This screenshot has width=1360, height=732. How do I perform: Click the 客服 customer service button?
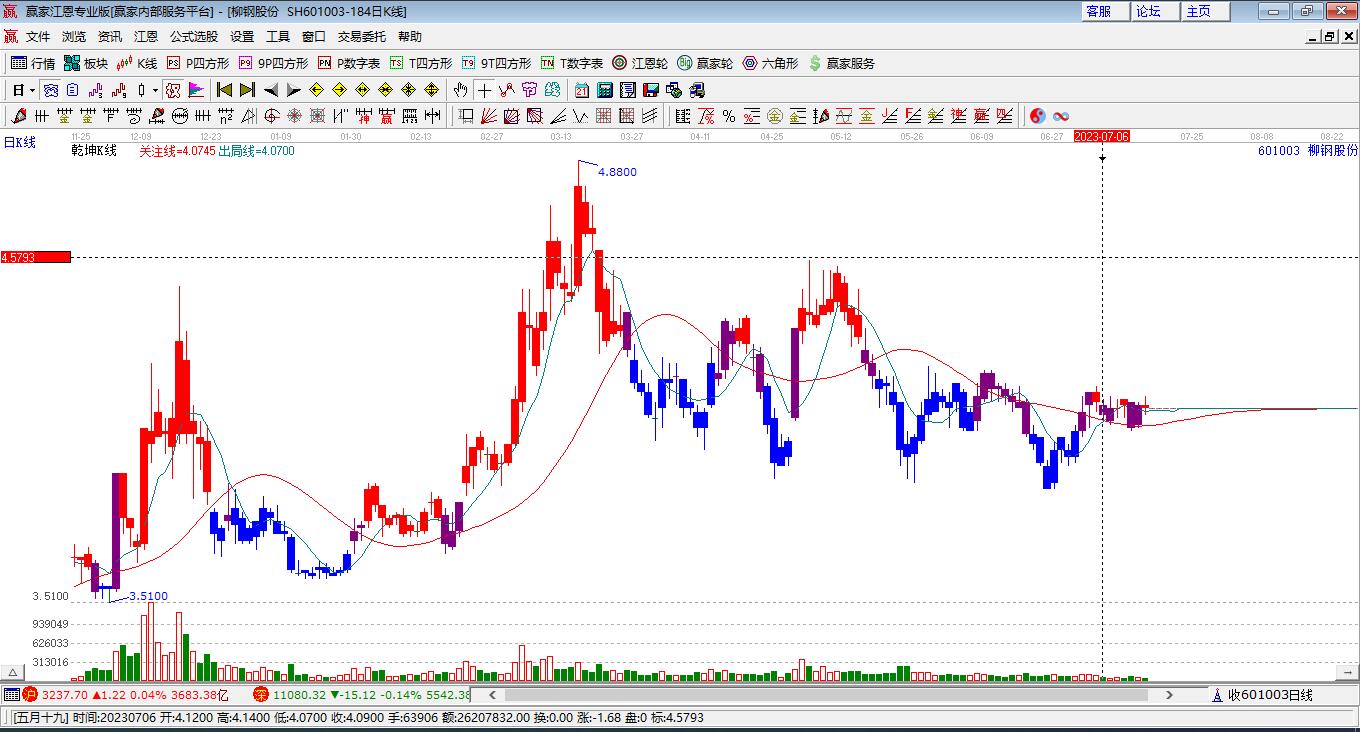tap(1105, 11)
